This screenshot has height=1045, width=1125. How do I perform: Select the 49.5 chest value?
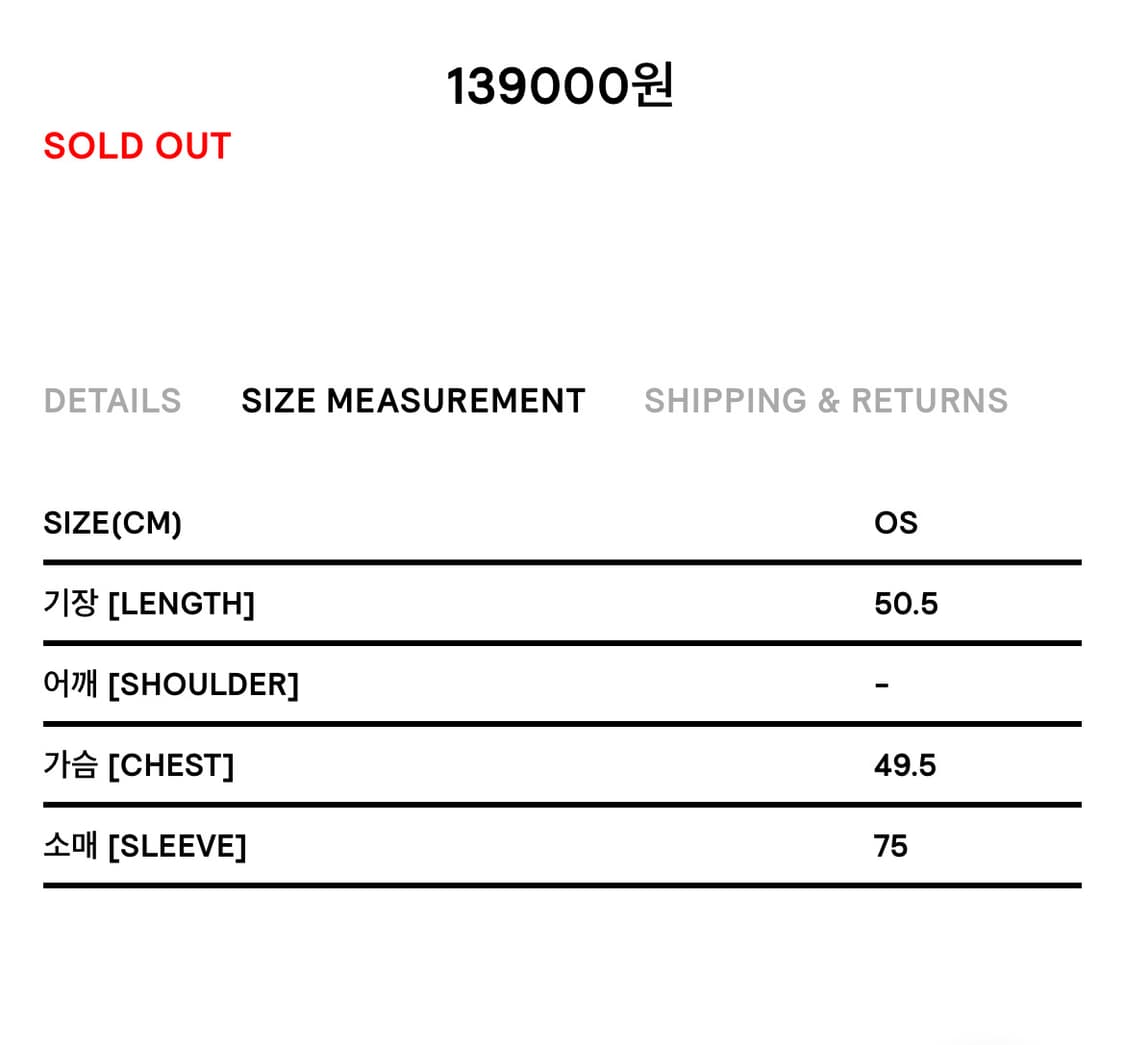904,766
